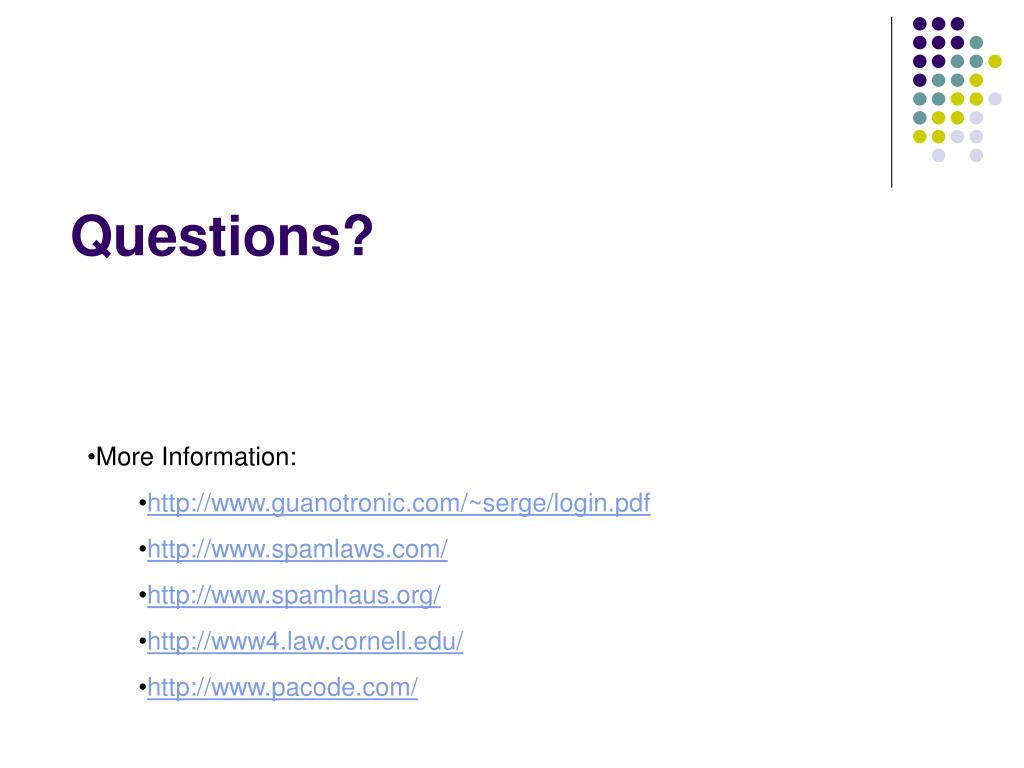The width and height of the screenshot is (1024, 768).
Task: Click the bullet before the spamhaus link
Action: point(142,596)
